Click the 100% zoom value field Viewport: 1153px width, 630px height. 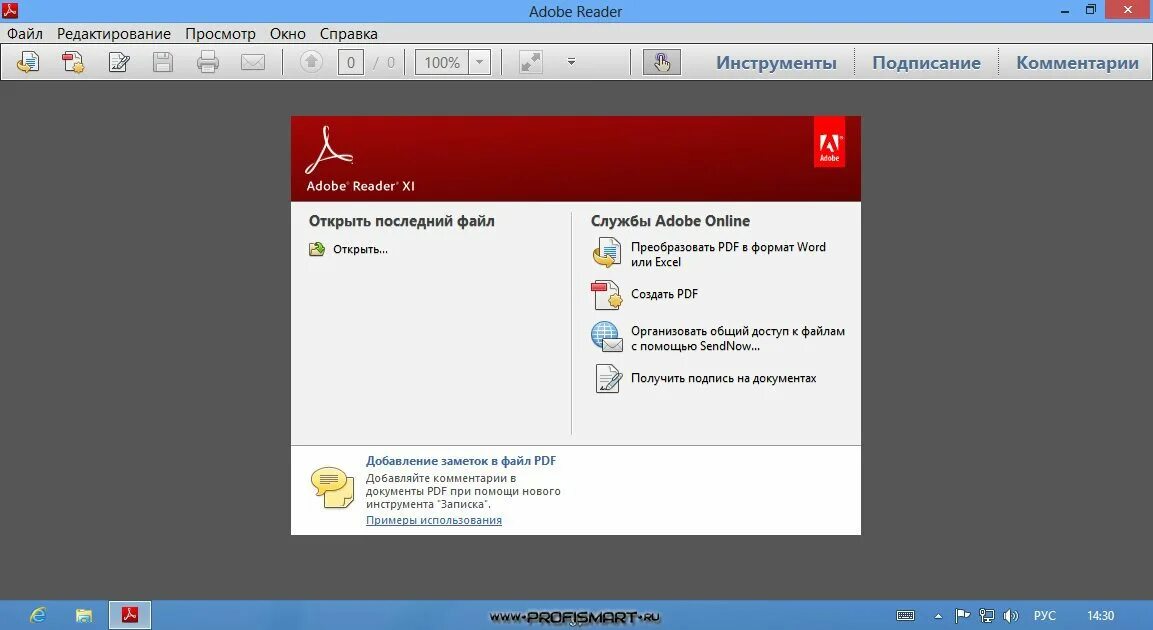click(442, 62)
